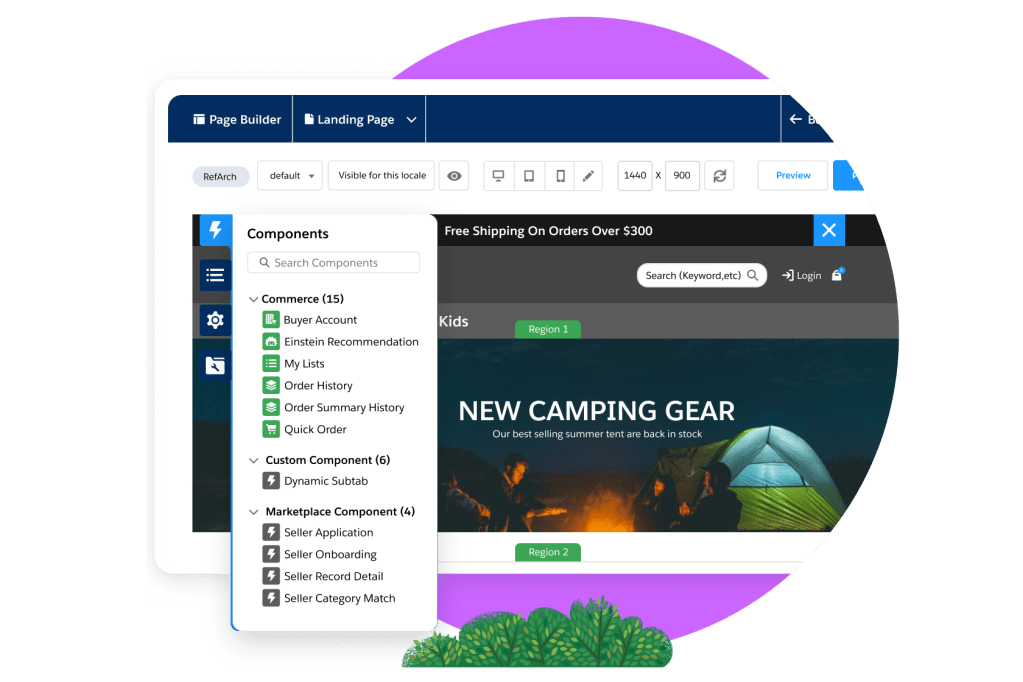Viewport: 1023px width, 682px height.
Task: Click the Login link
Action: point(802,275)
